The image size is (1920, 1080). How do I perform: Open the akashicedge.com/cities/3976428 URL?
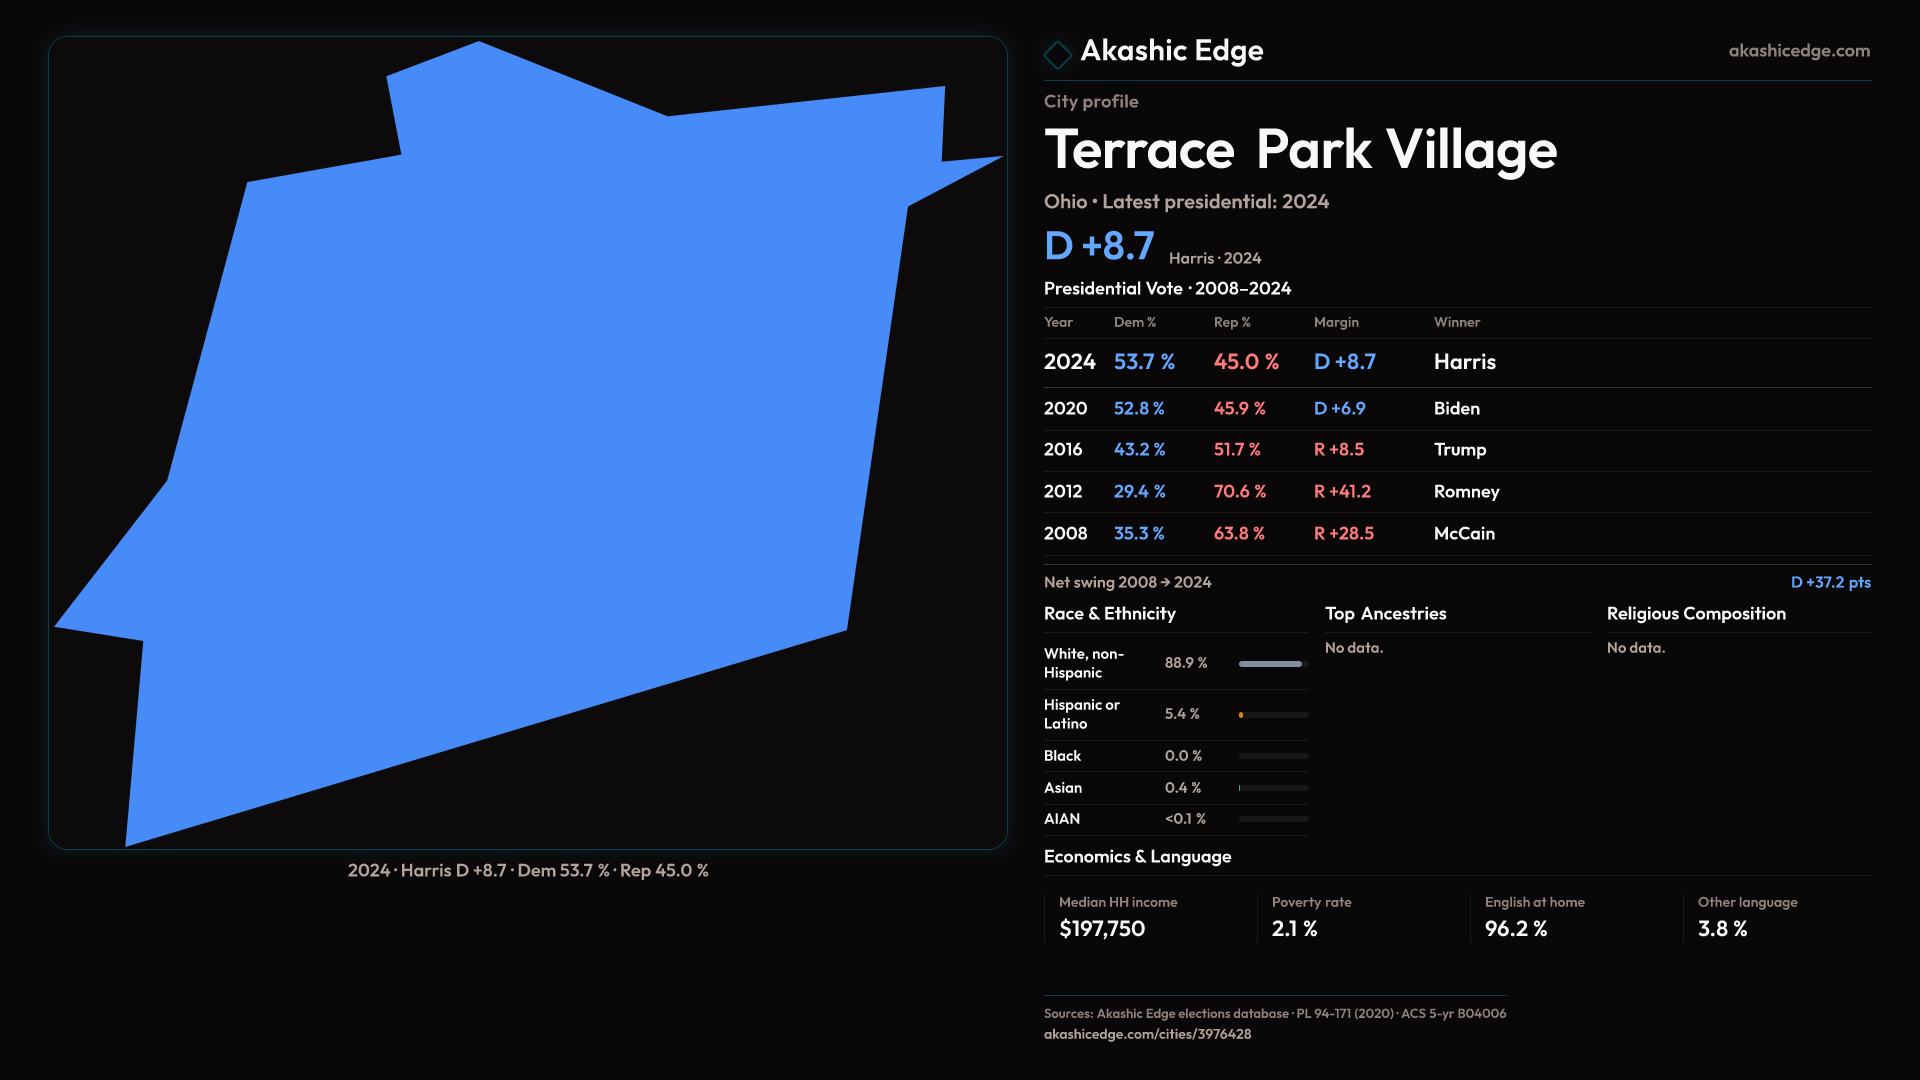pyautogui.click(x=1147, y=1034)
